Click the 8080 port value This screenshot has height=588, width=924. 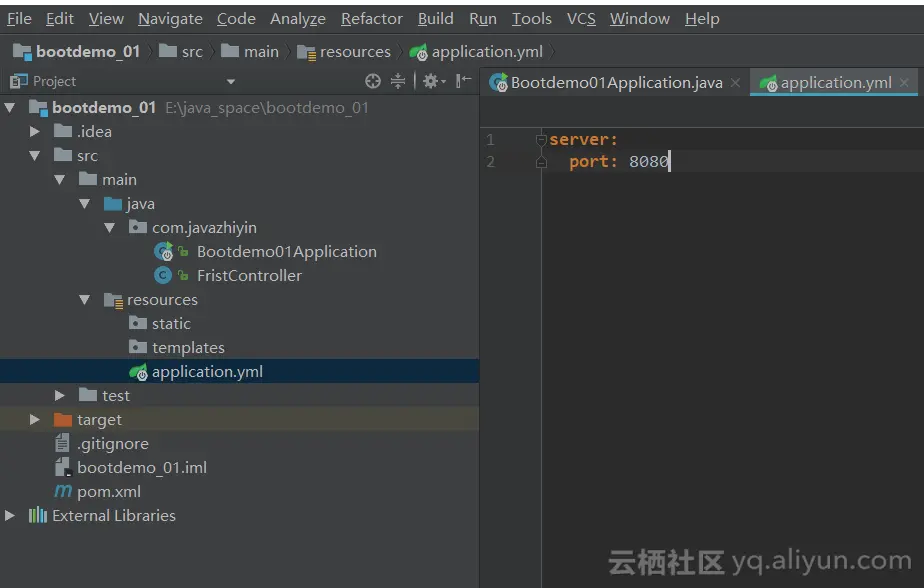click(x=649, y=161)
